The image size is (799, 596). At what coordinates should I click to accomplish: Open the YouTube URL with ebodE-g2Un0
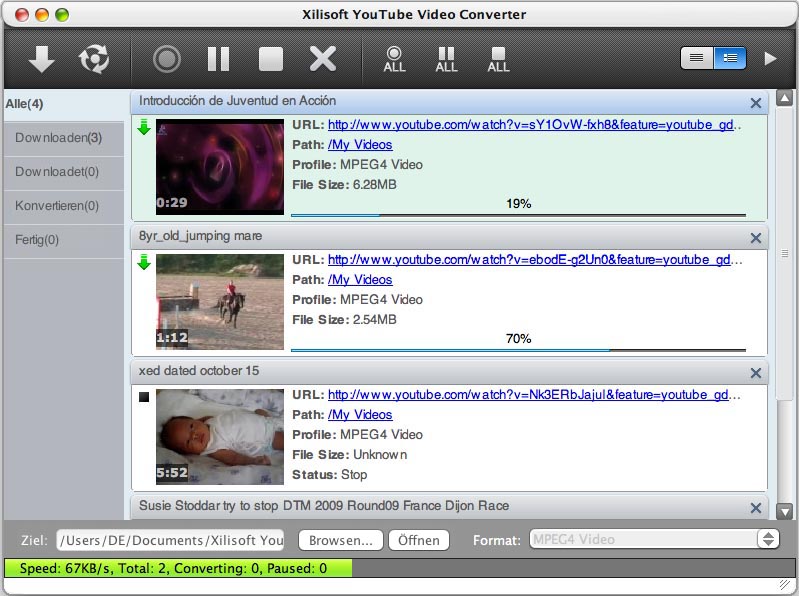click(x=534, y=260)
